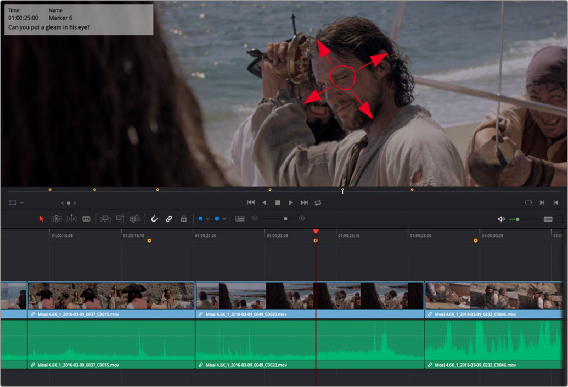Mute audio with the speaker icon
The height and width of the screenshot is (387, 568).
point(501,219)
